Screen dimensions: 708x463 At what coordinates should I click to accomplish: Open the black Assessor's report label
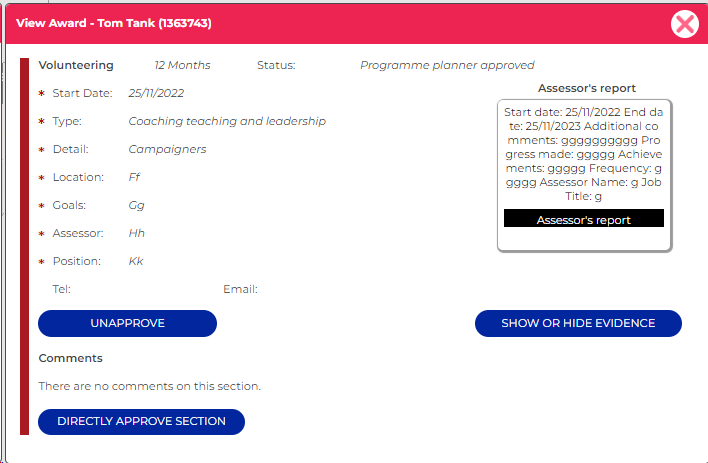[x=584, y=220]
